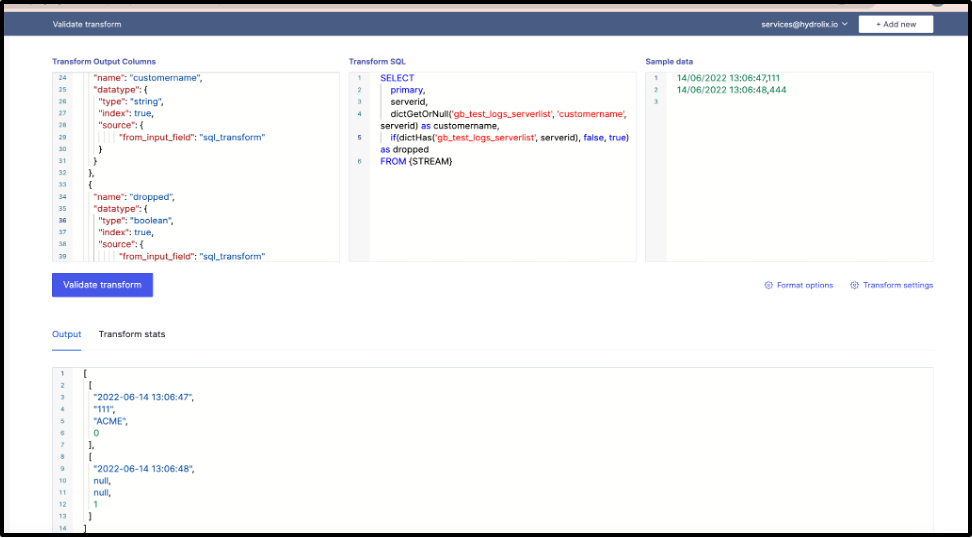Click the output value 0 on line 6
972x538 pixels.
point(96,433)
